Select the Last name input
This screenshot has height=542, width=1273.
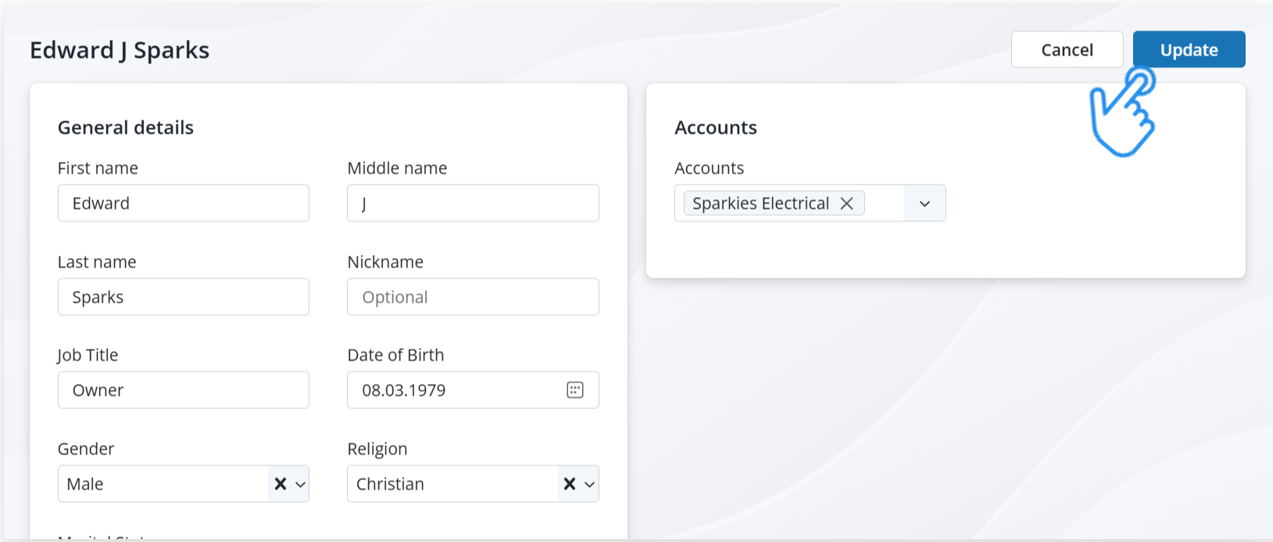(x=183, y=297)
